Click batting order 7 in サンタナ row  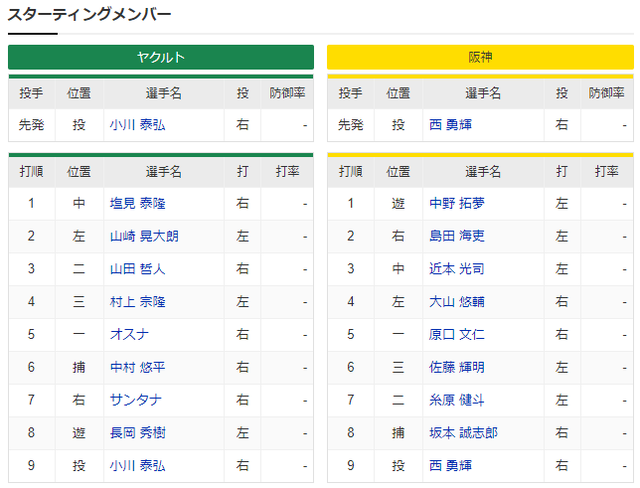click(31, 400)
